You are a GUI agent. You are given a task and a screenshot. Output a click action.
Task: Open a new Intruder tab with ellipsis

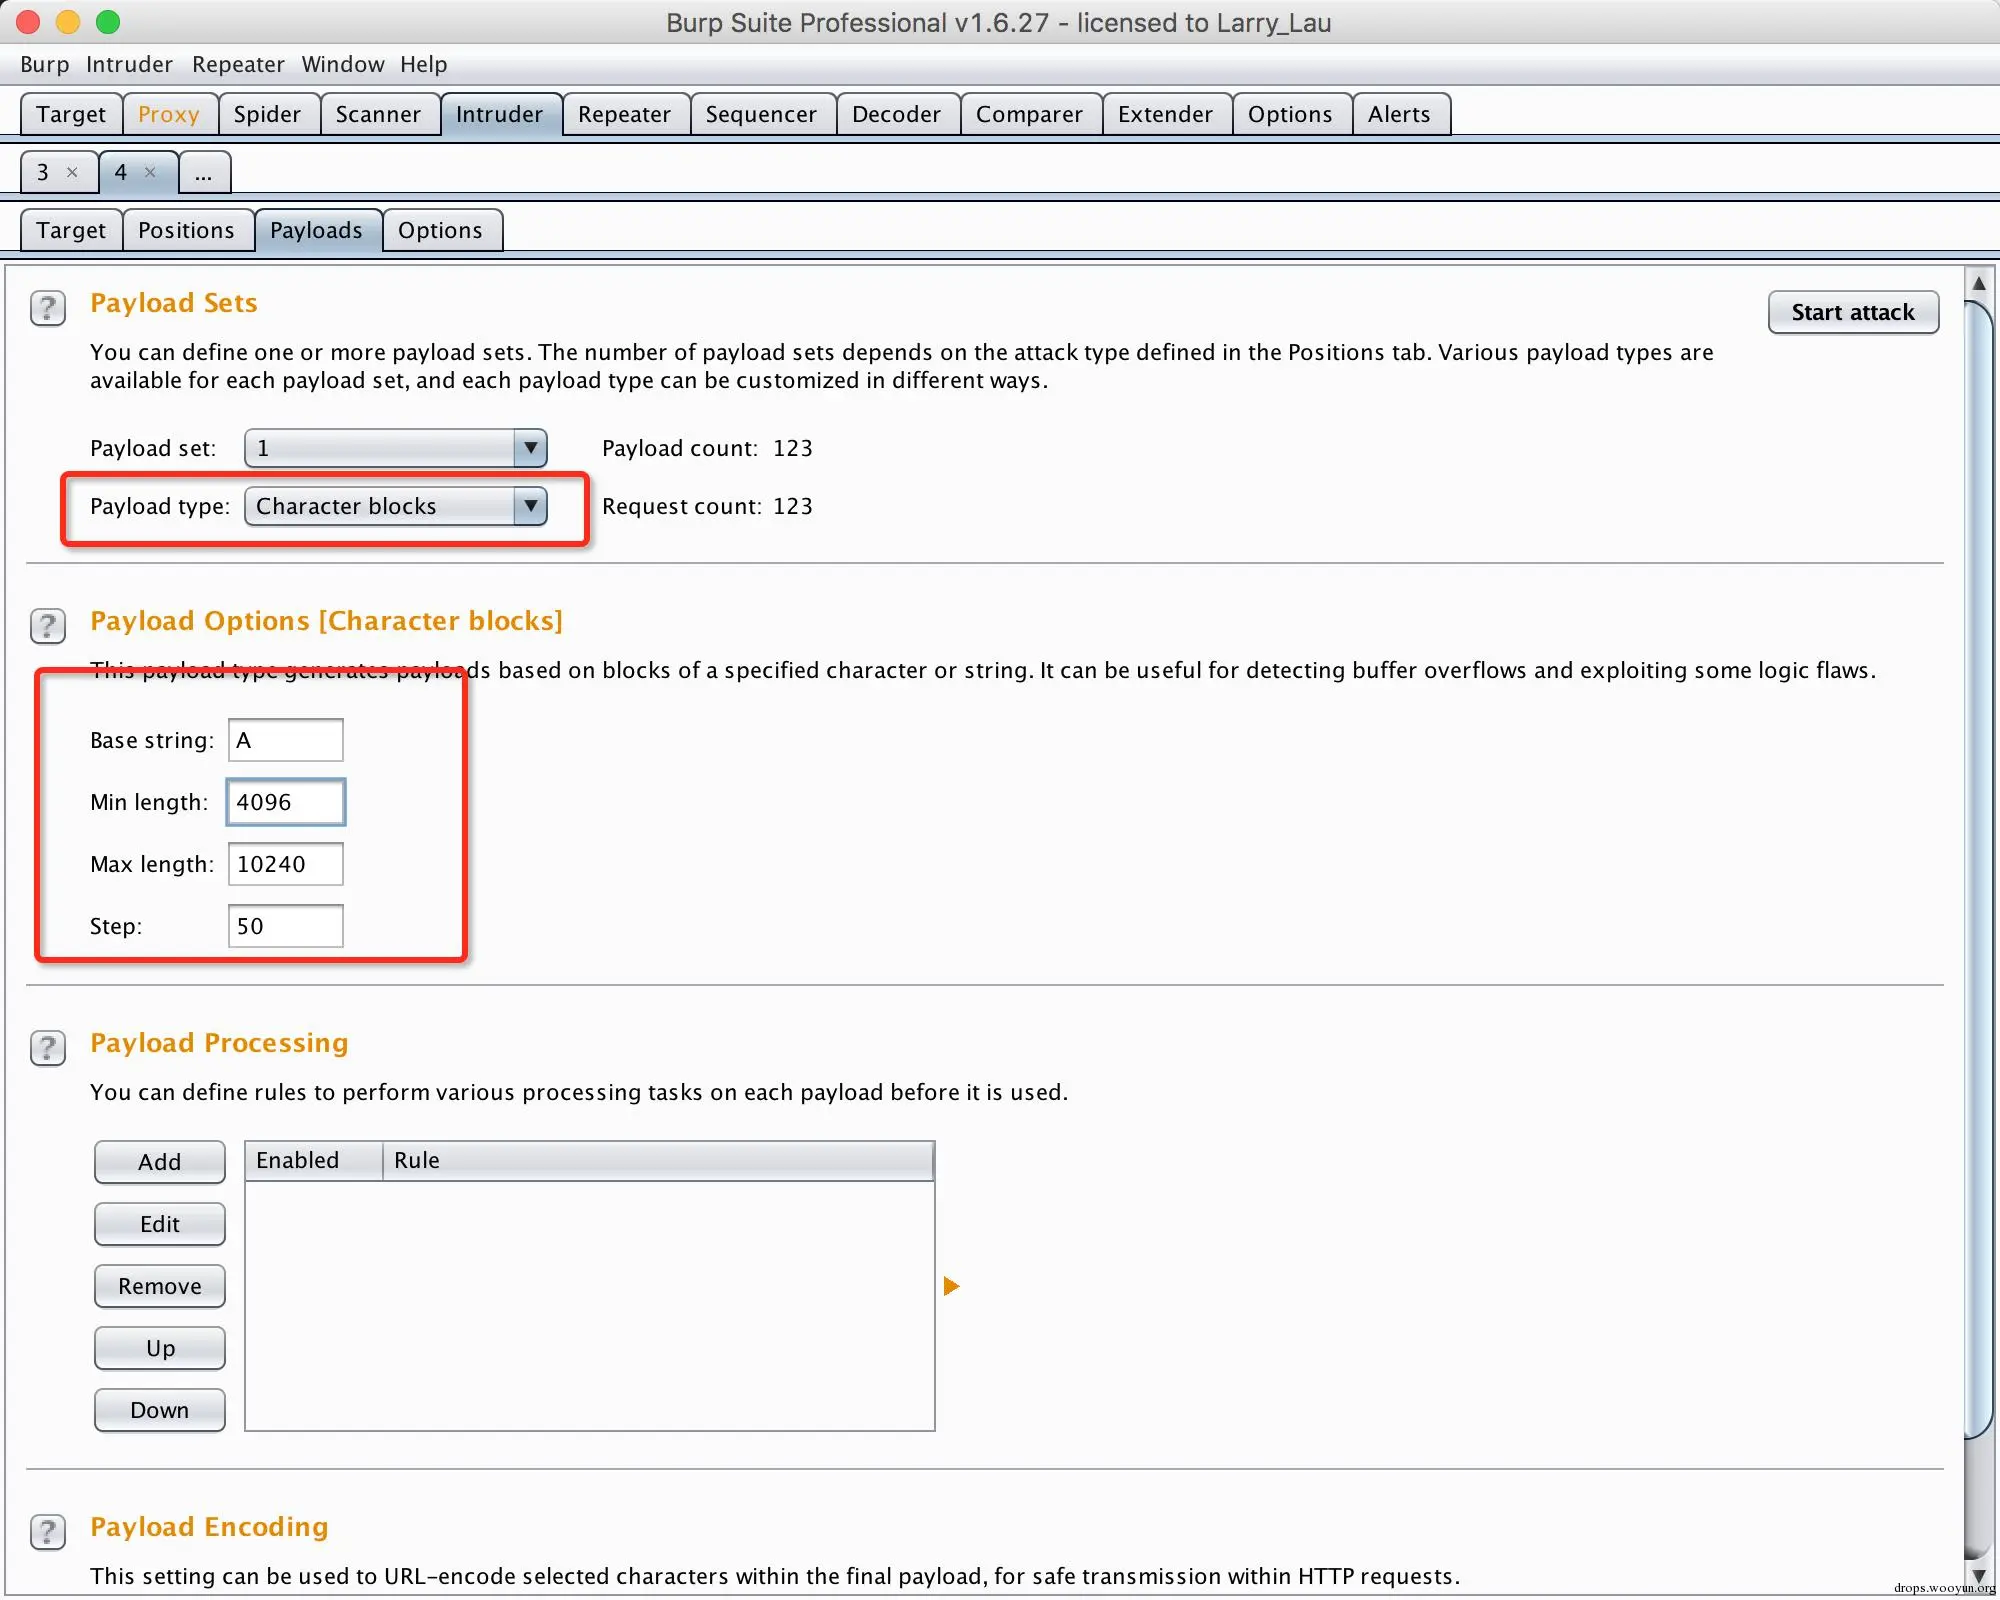click(204, 173)
